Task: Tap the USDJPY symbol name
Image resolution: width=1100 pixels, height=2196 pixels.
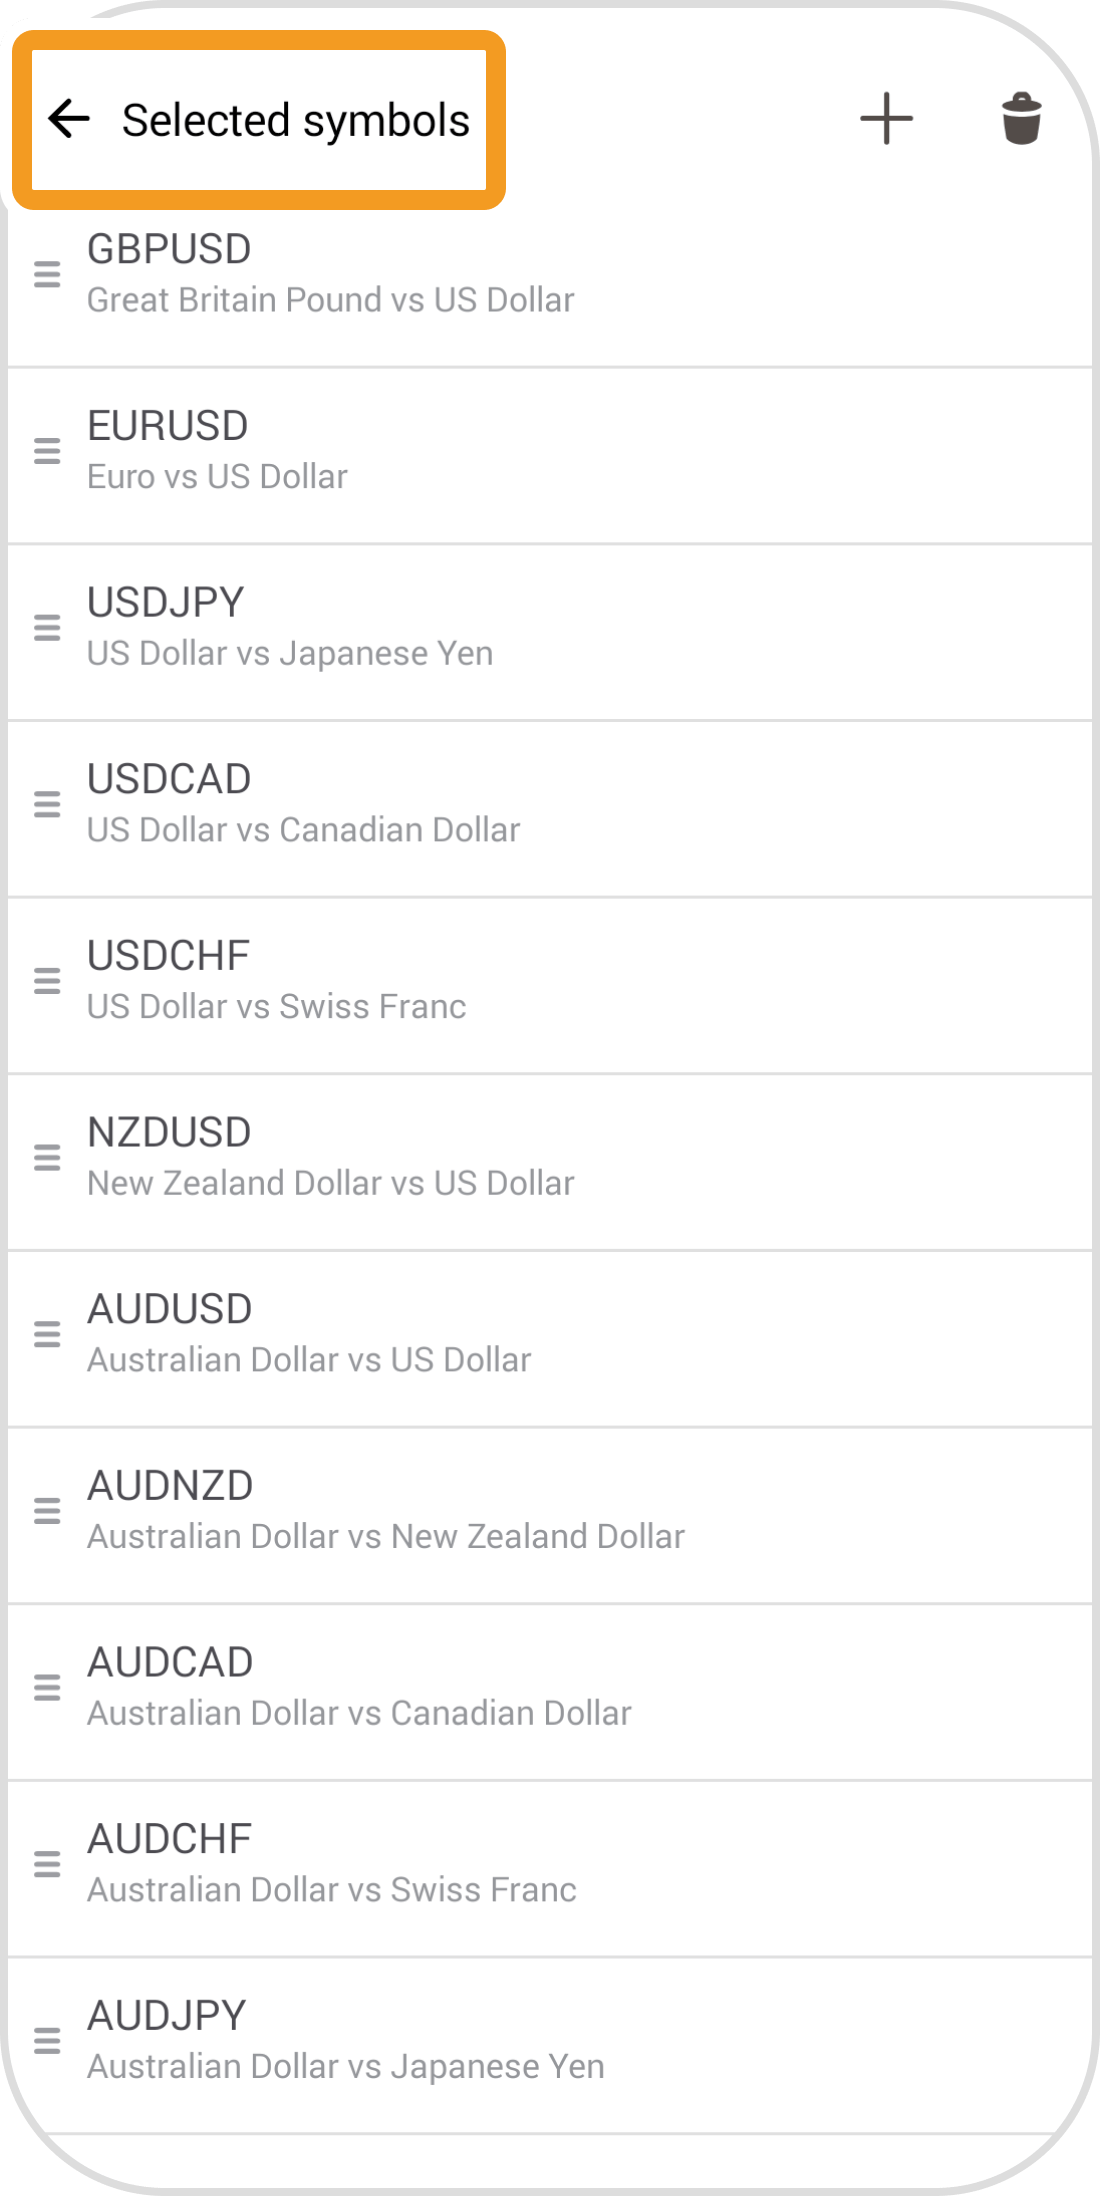Action: pyautogui.click(x=166, y=603)
